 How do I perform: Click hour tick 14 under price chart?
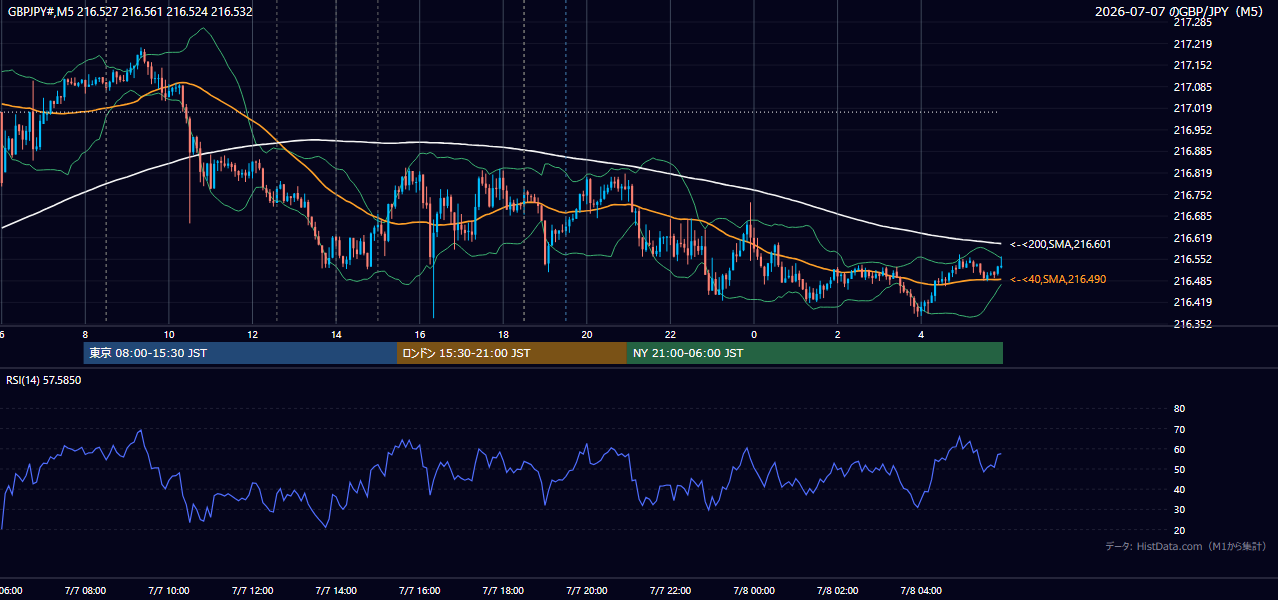[x=337, y=335]
